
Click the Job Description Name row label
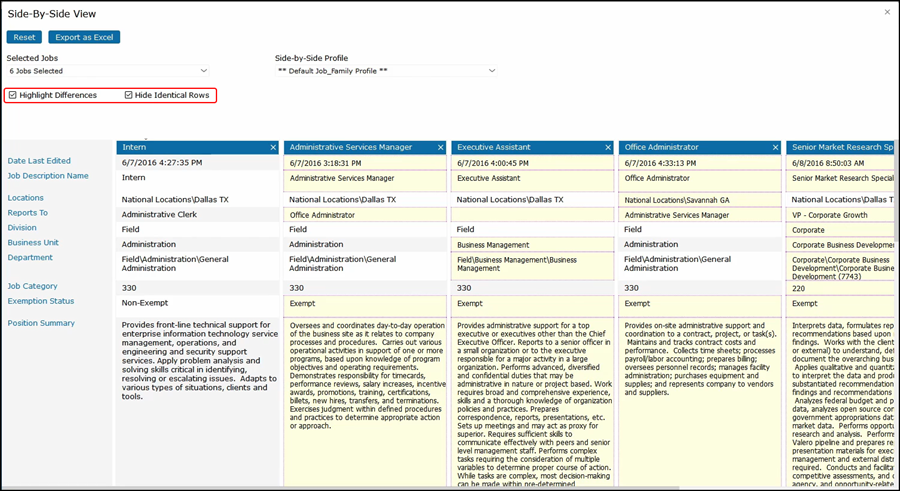[x=49, y=176]
